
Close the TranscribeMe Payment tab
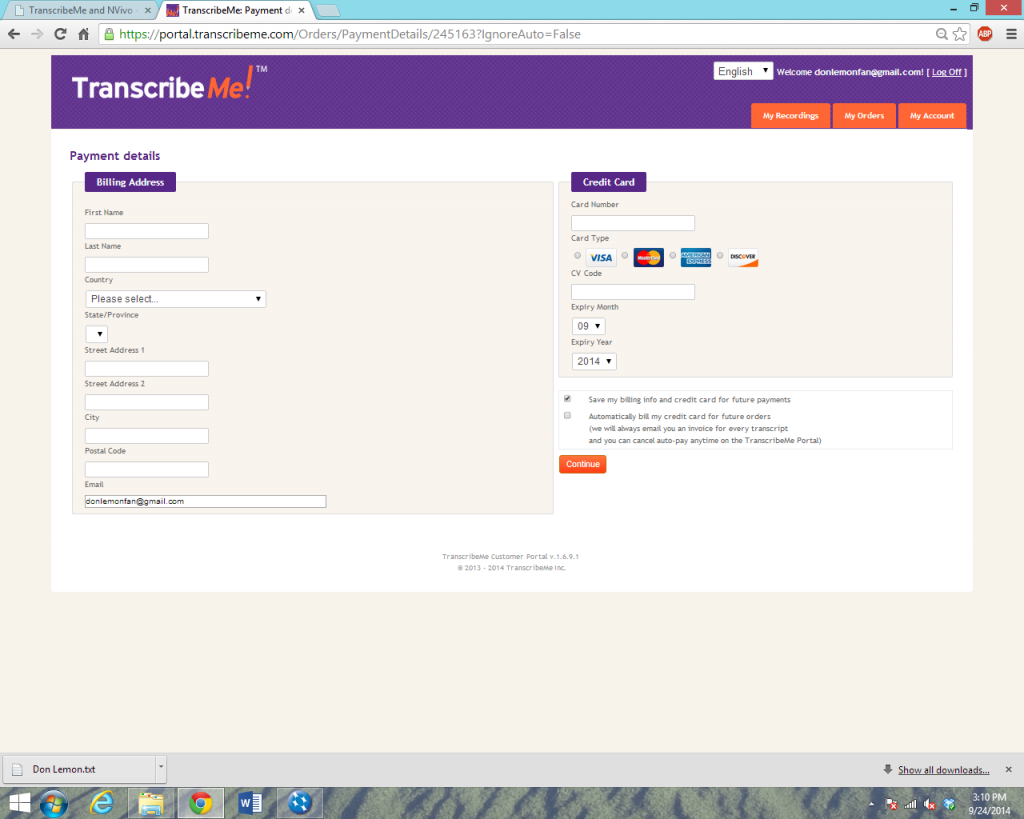pyautogui.click(x=301, y=10)
